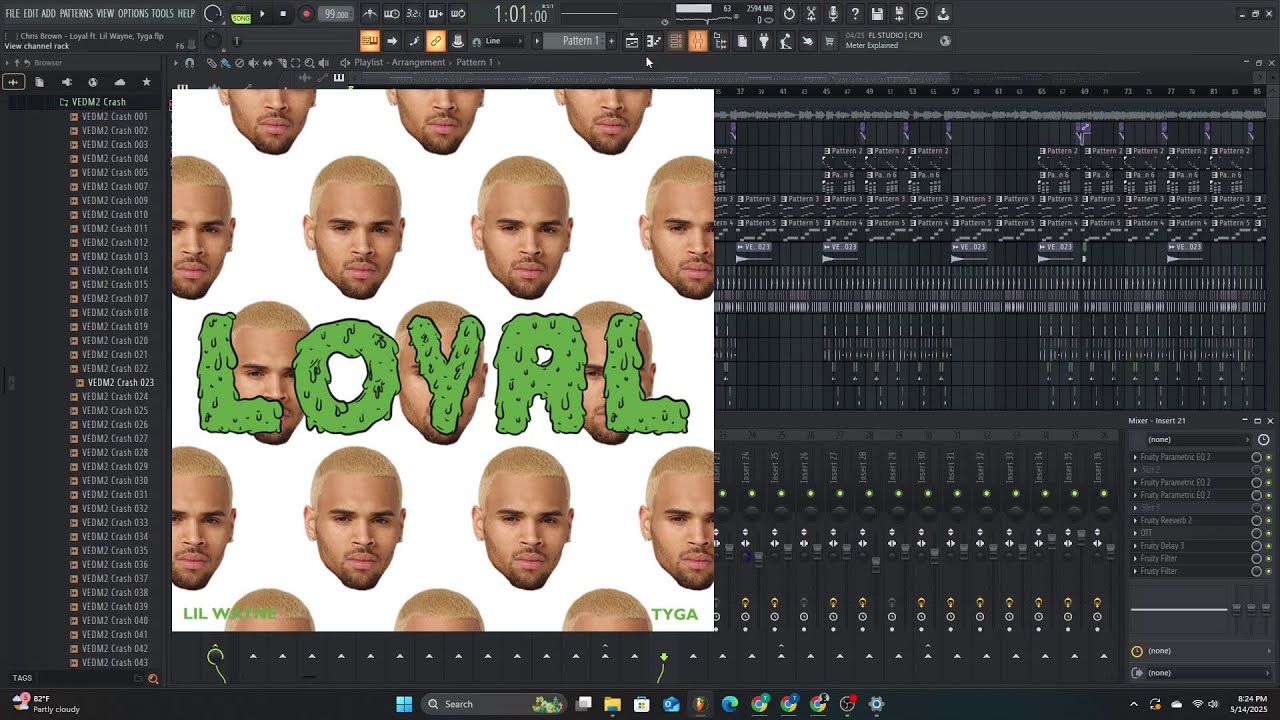
Task: Click the Browser cloud icon
Action: click(x=120, y=82)
